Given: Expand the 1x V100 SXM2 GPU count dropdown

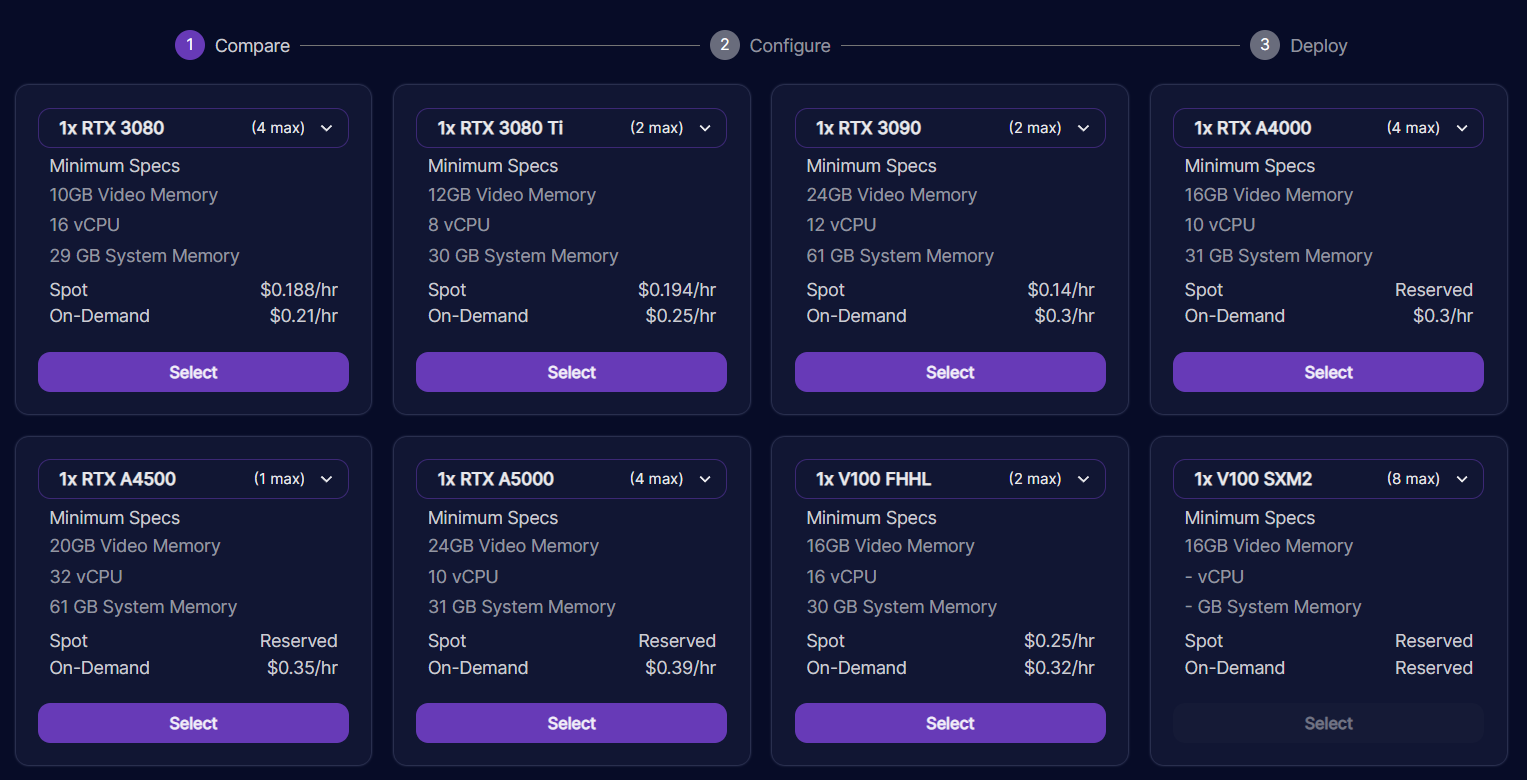Looking at the screenshot, I should (1328, 479).
